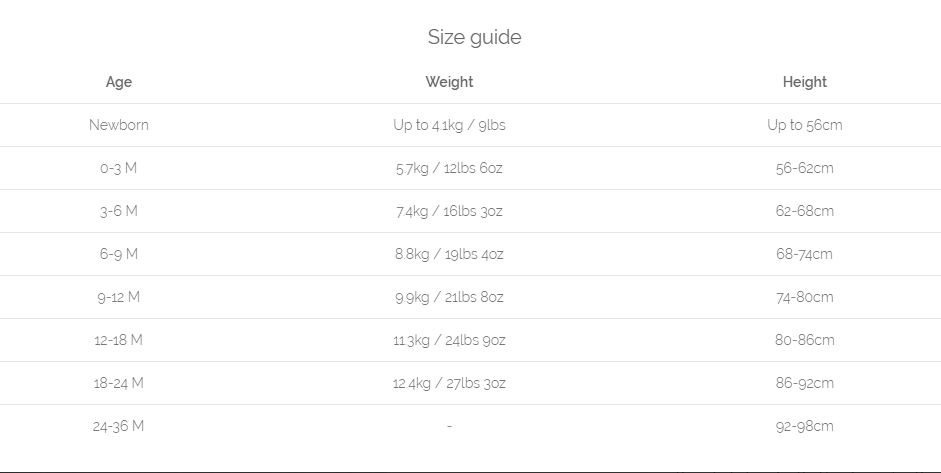Click the 6-9 M age cell
This screenshot has height=473, width=941.
[x=119, y=254]
